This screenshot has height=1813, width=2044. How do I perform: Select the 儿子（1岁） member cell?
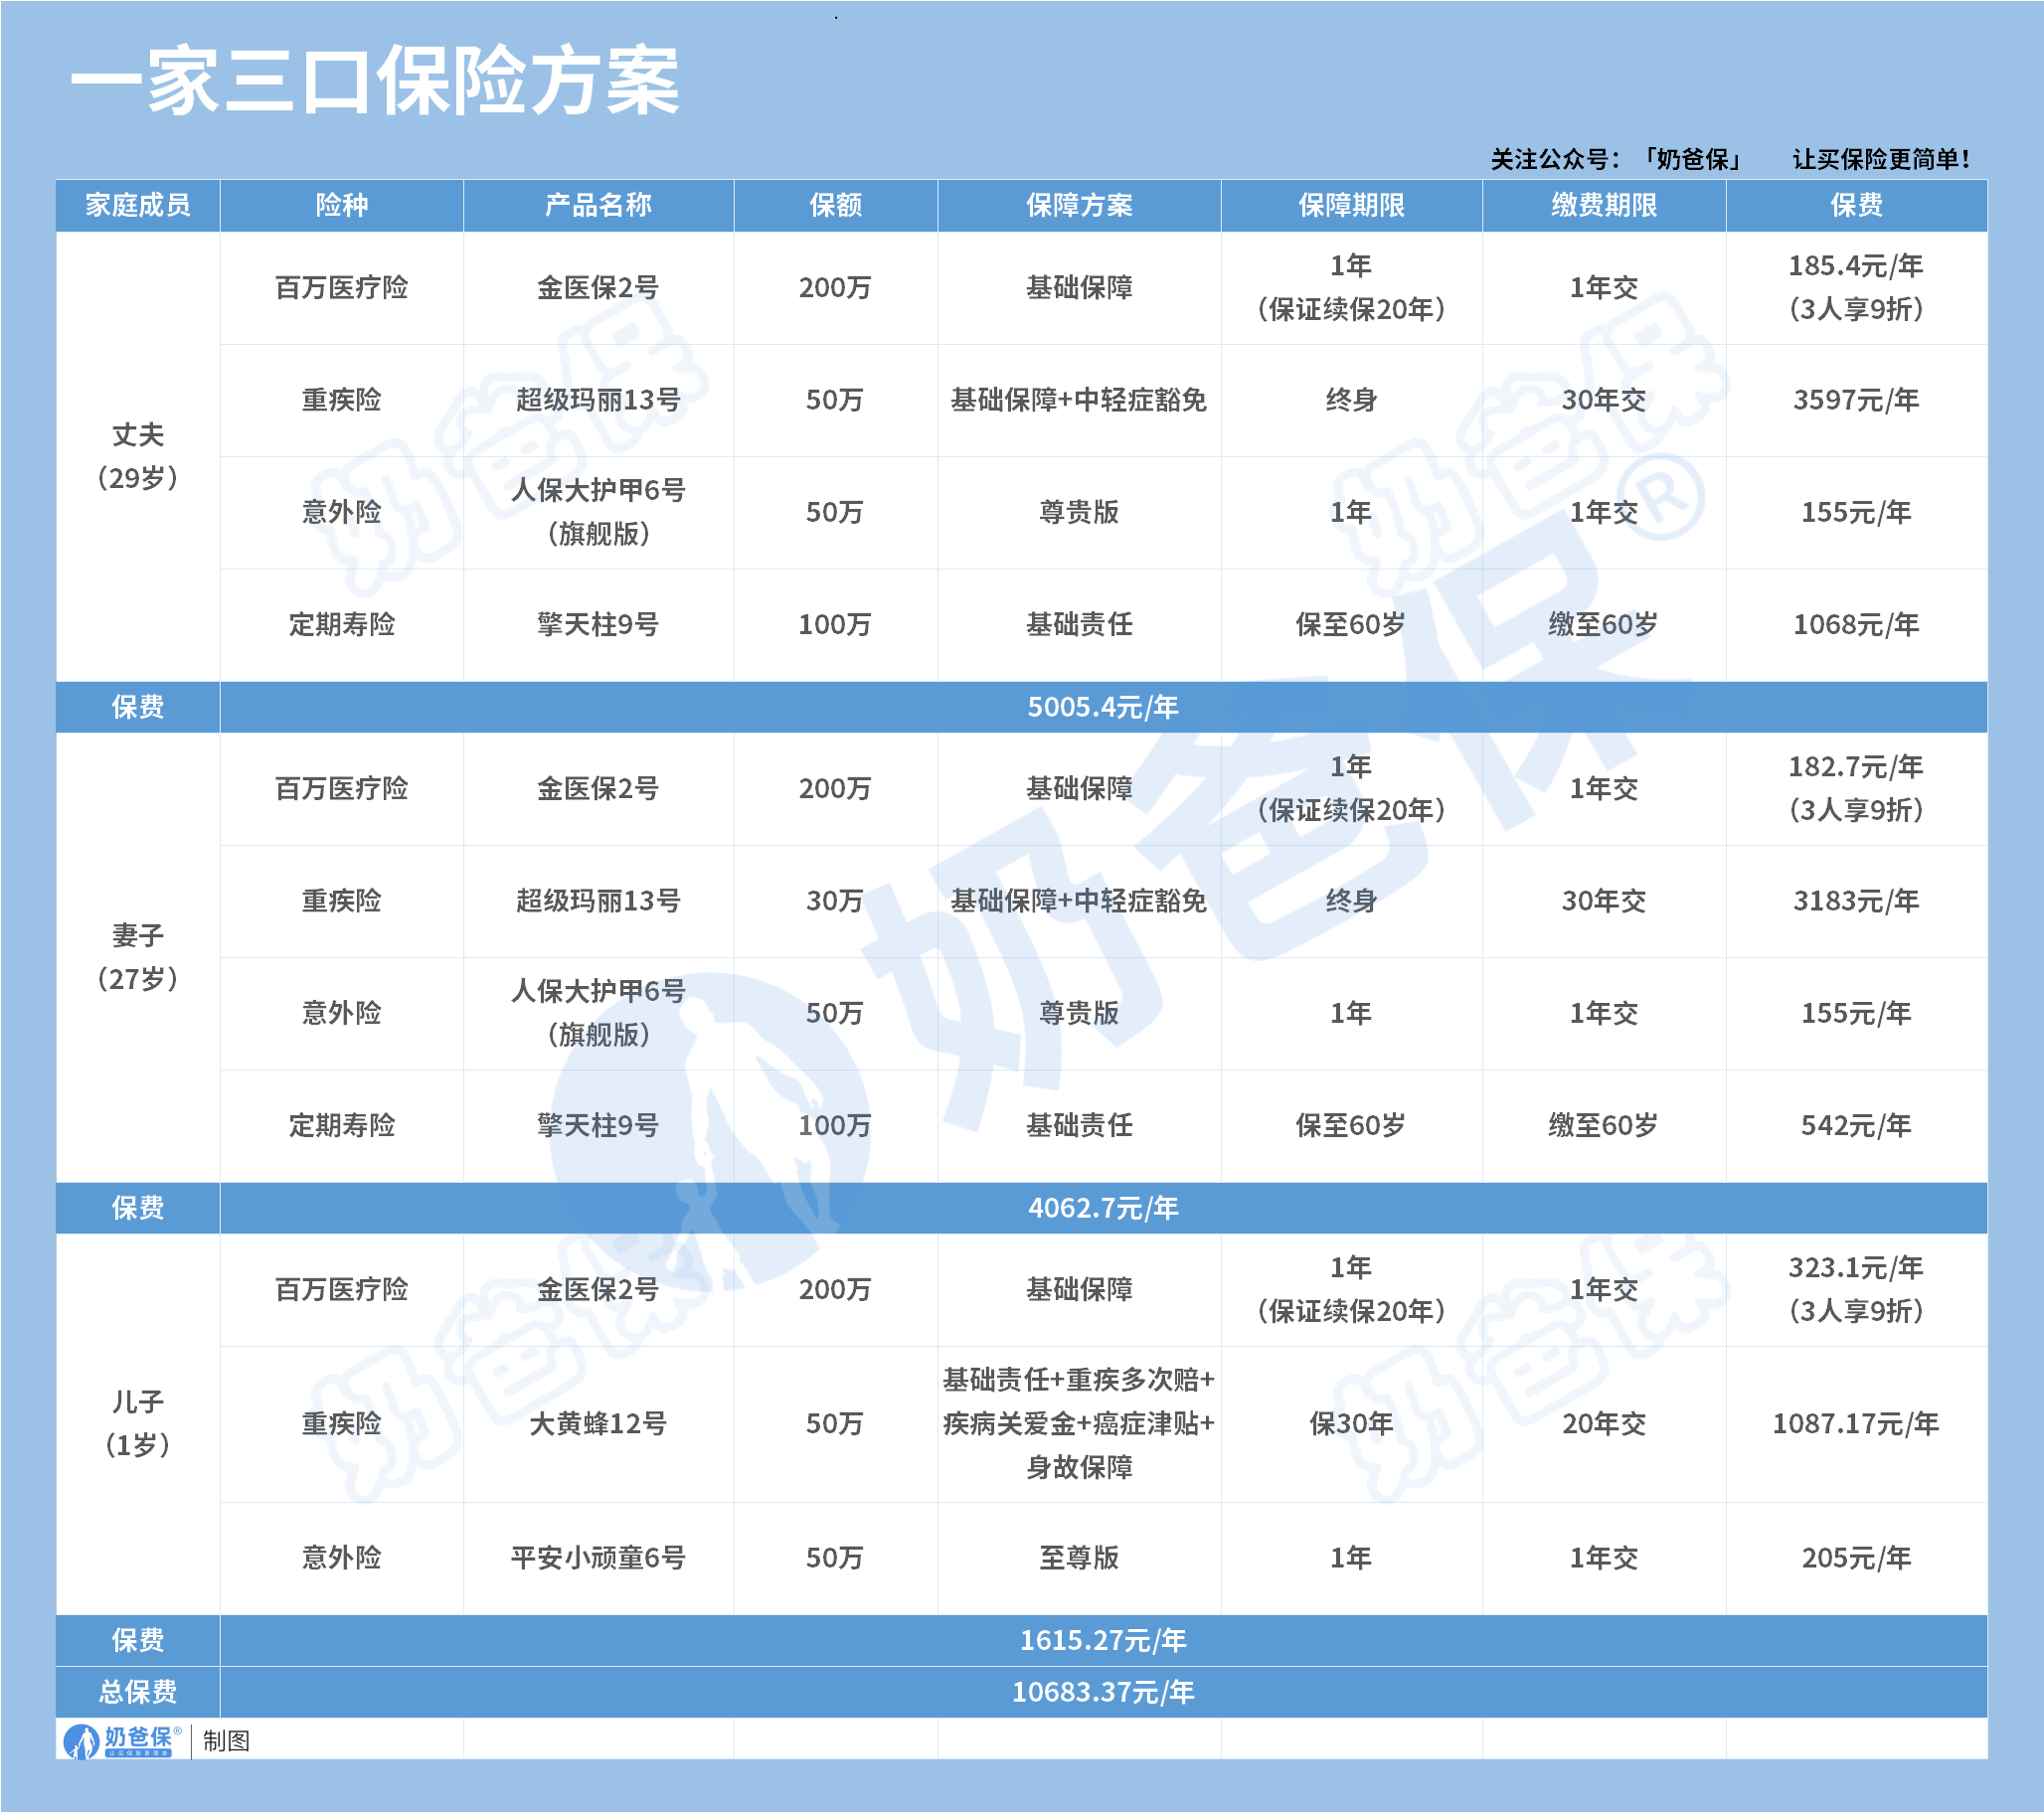[137, 1423]
